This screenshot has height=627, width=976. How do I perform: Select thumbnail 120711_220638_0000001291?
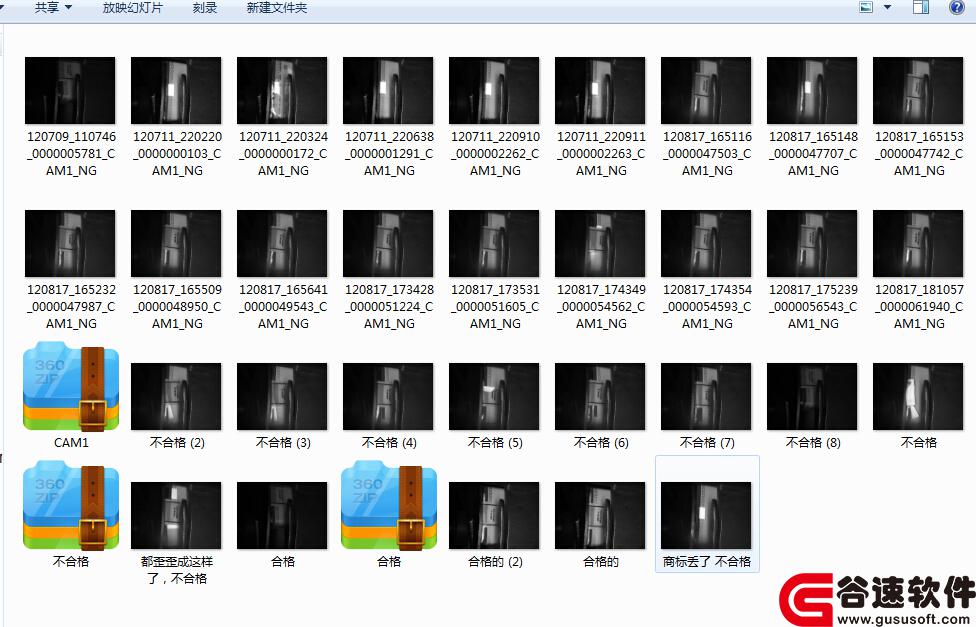click(388, 90)
